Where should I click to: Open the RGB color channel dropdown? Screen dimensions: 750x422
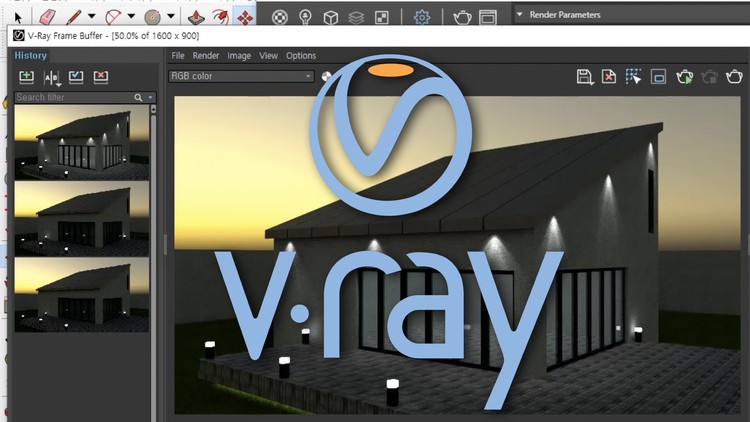[x=241, y=76]
